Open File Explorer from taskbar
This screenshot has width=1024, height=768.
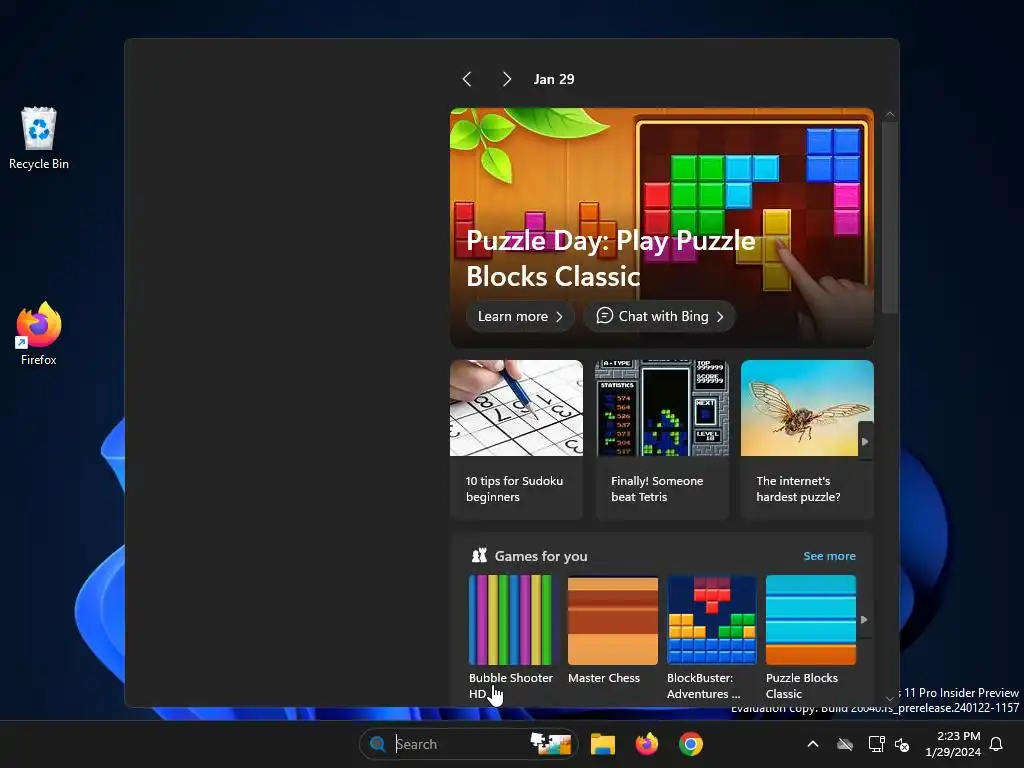pos(603,744)
